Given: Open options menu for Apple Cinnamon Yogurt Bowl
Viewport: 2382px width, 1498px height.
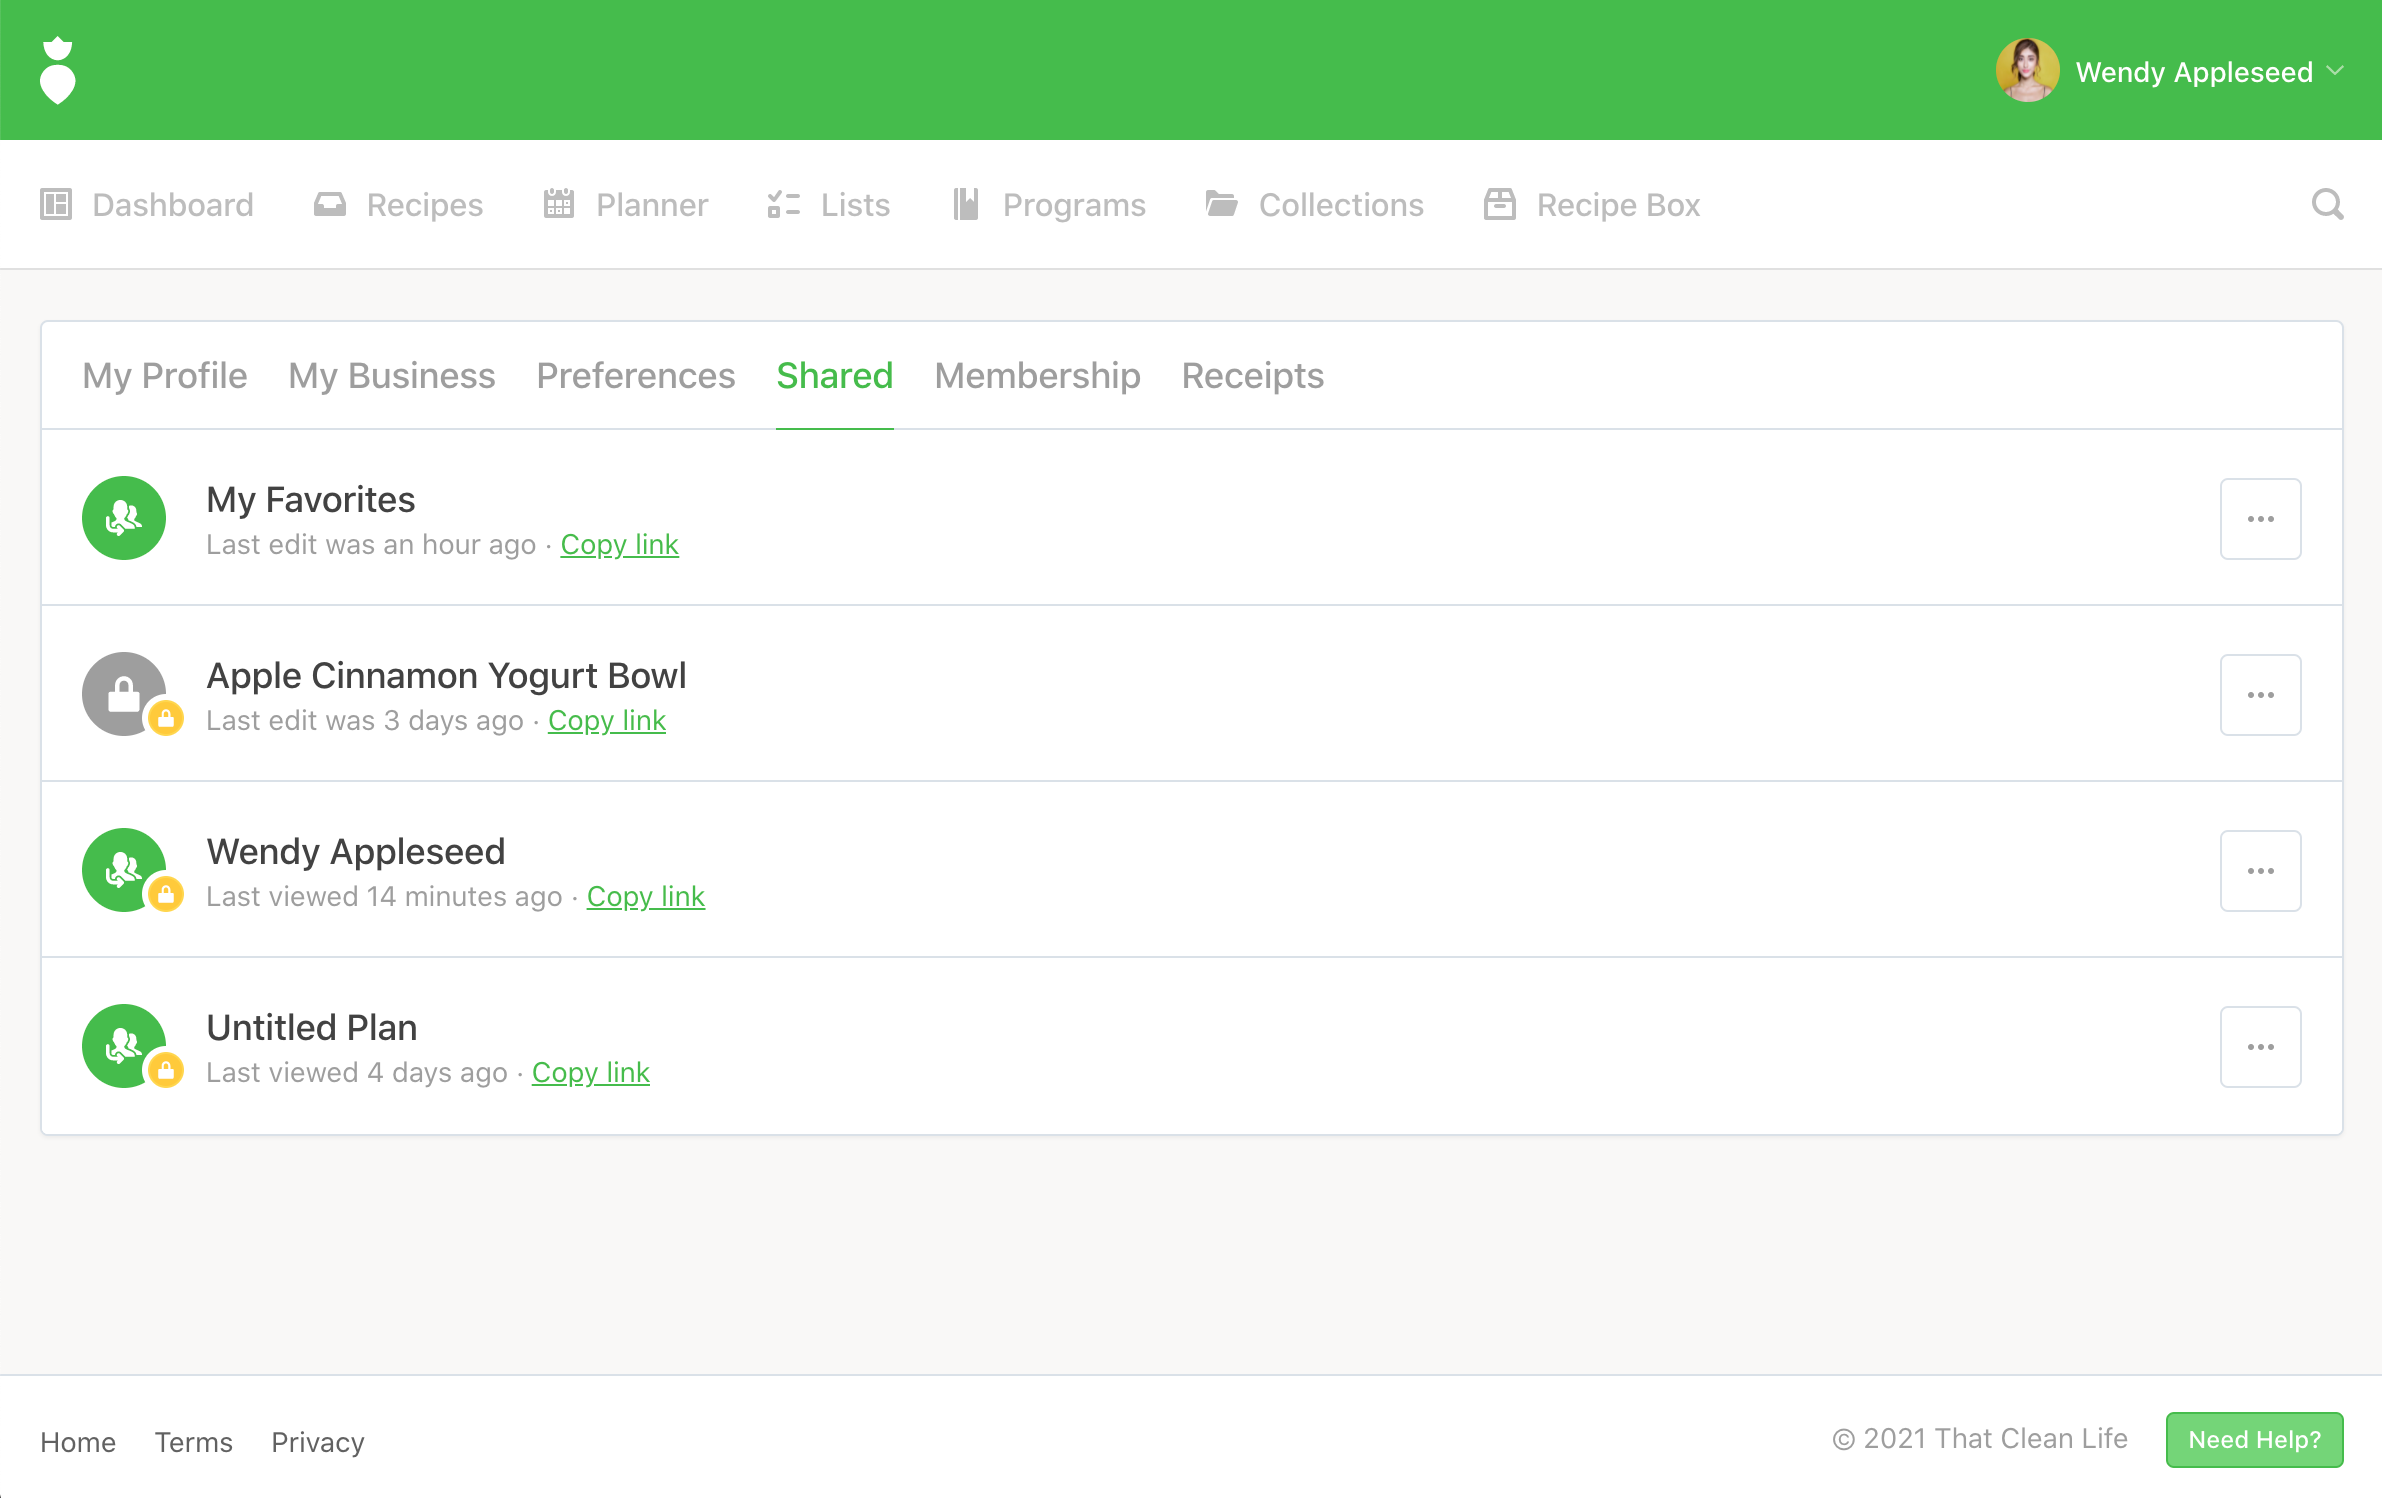Looking at the screenshot, I should [x=2260, y=694].
